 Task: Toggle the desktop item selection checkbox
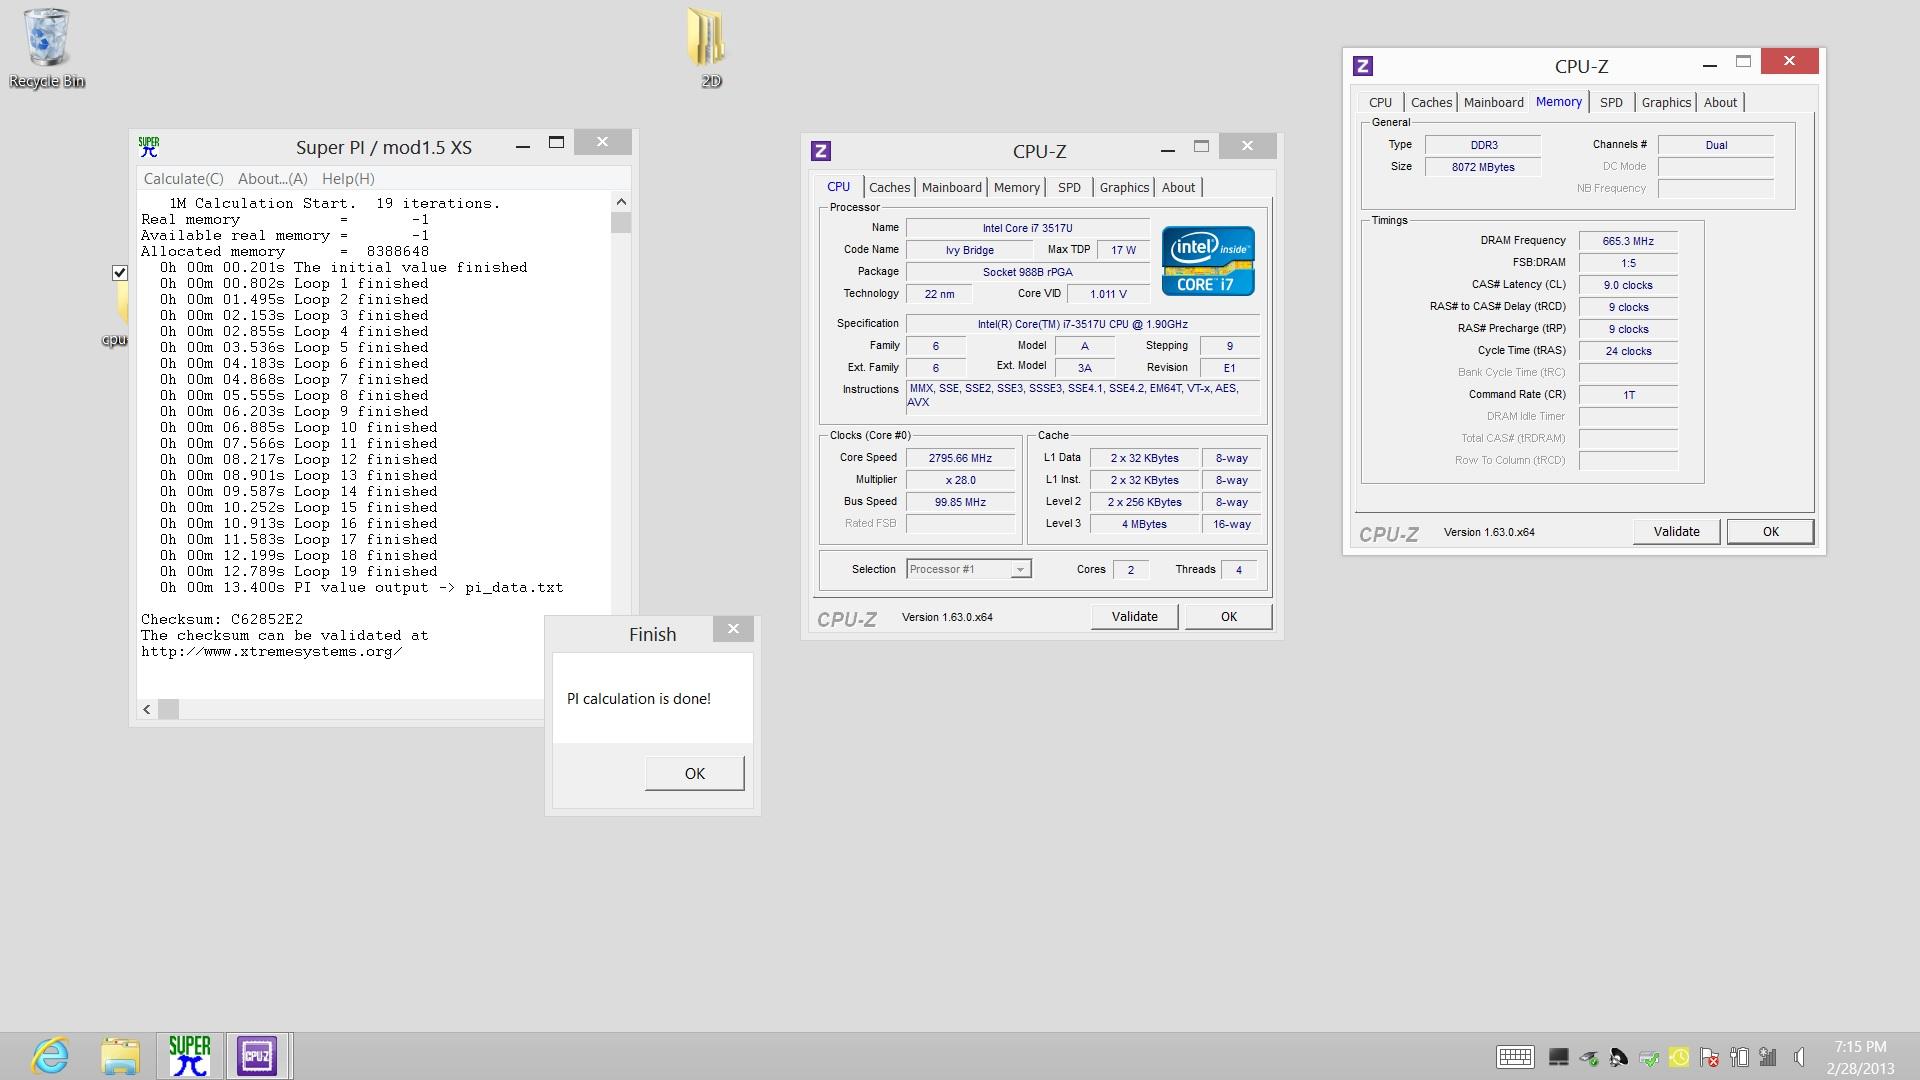[x=120, y=272]
